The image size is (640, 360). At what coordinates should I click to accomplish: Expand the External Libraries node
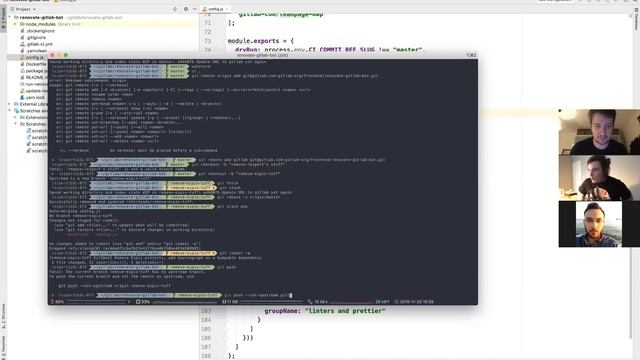pos(10,104)
